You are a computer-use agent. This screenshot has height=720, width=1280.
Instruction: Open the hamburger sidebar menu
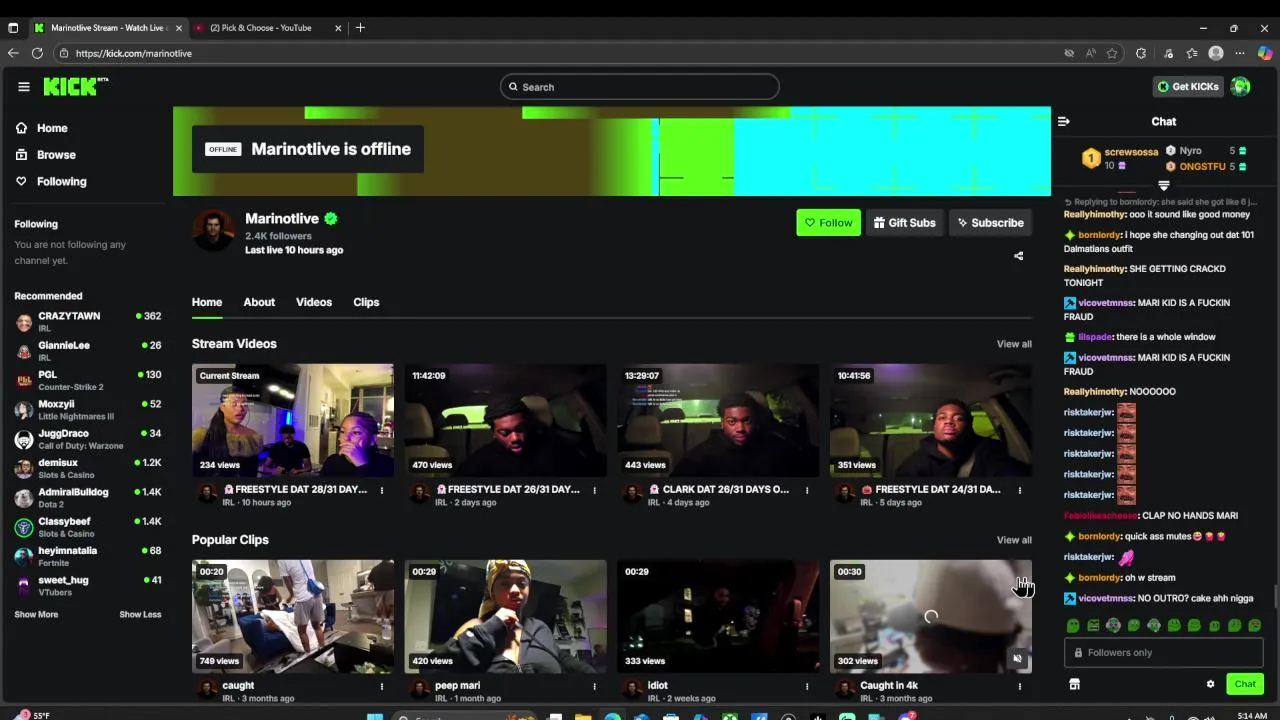(x=24, y=87)
